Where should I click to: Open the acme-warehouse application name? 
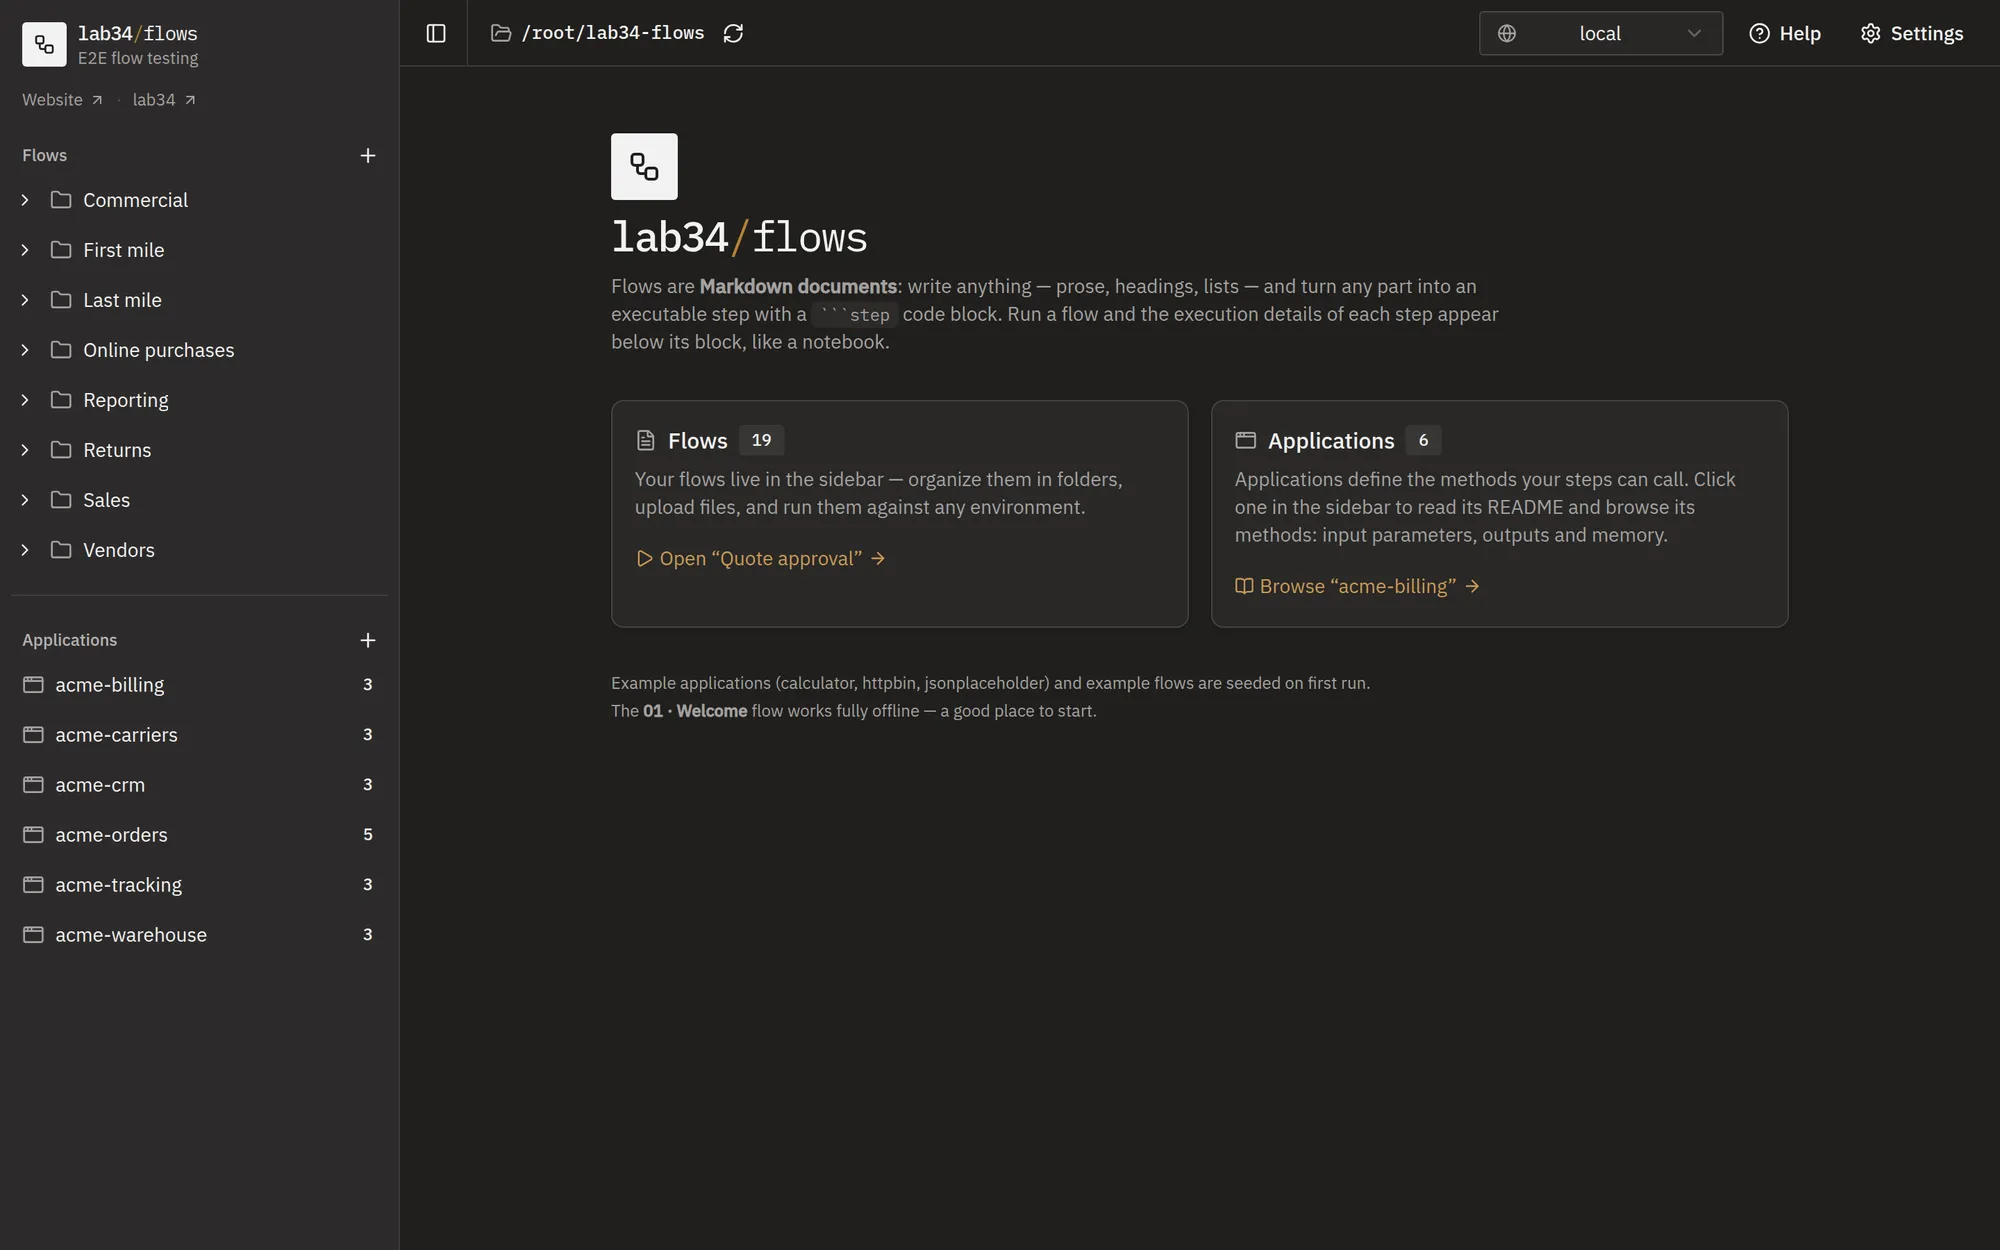point(131,935)
